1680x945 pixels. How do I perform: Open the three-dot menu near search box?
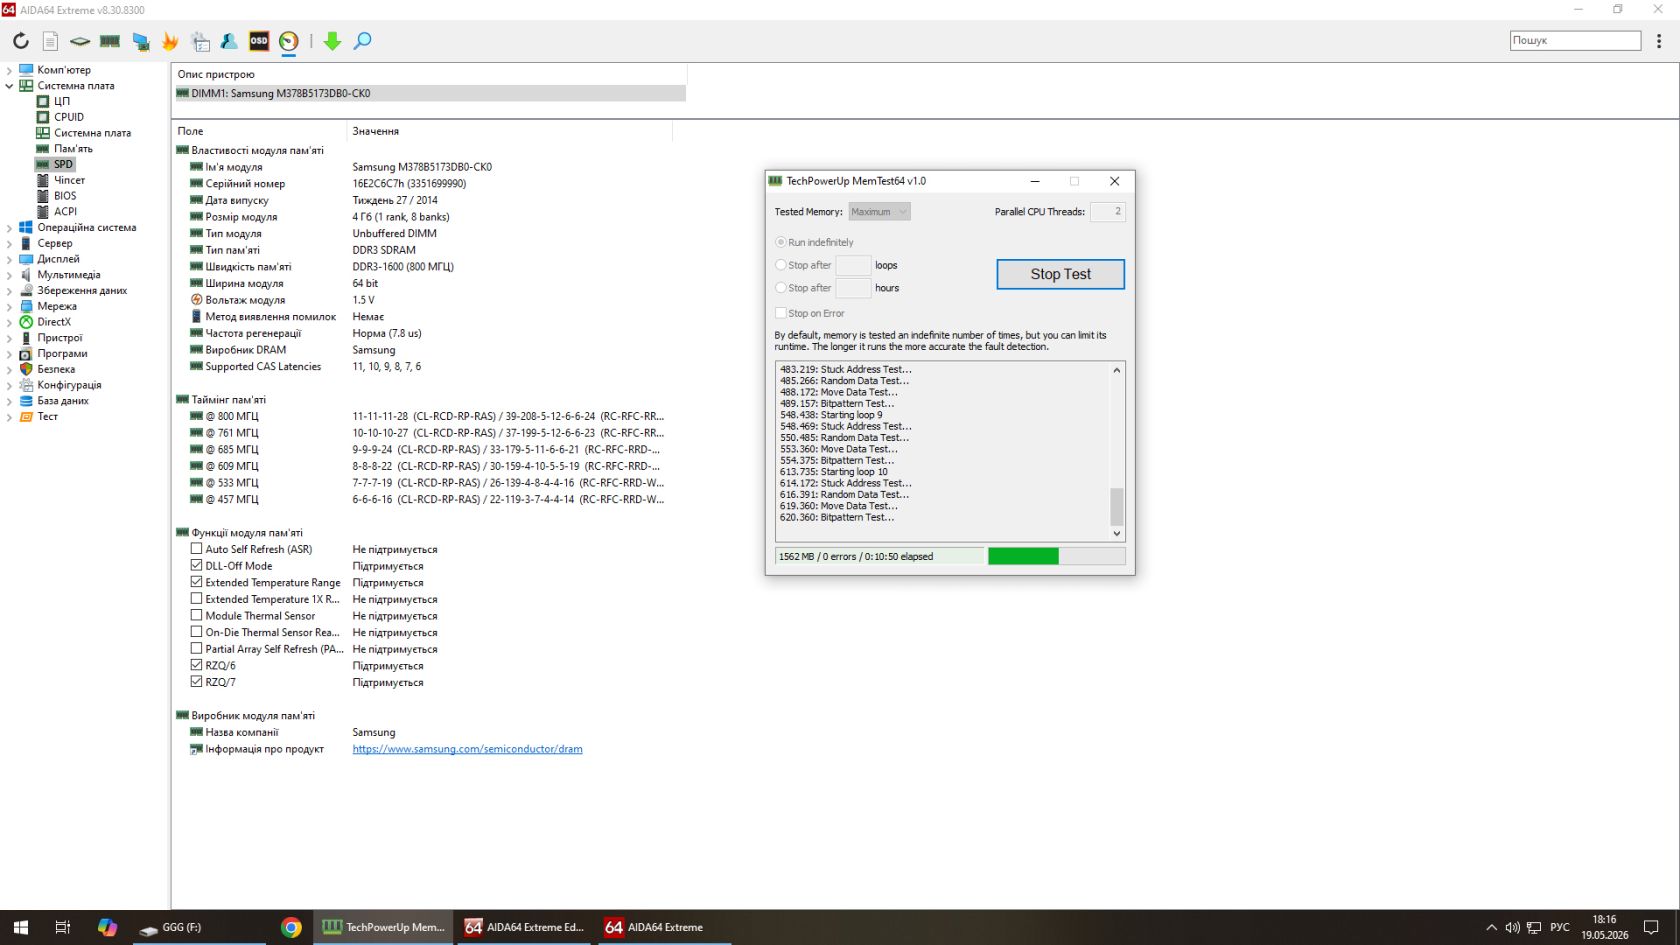[1659, 41]
